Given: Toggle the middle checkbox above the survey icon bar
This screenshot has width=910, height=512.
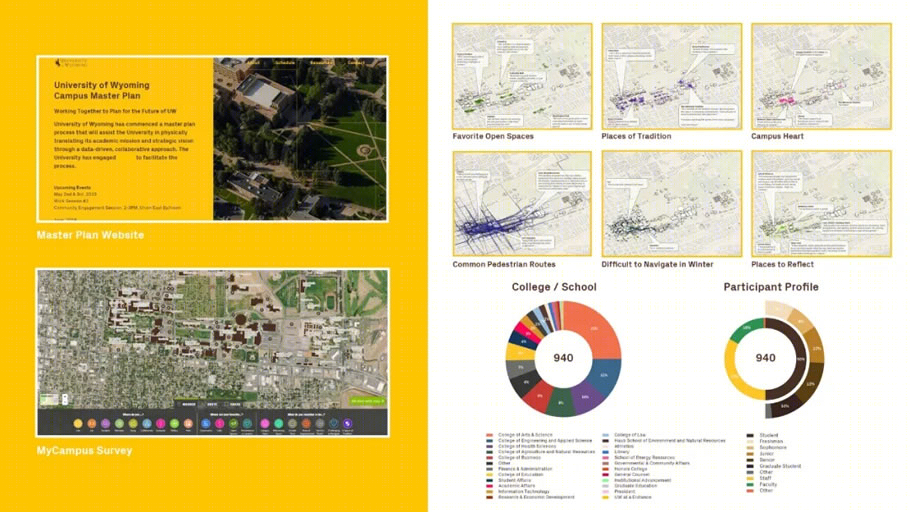Looking at the screenshot, I should click(203, 404).
